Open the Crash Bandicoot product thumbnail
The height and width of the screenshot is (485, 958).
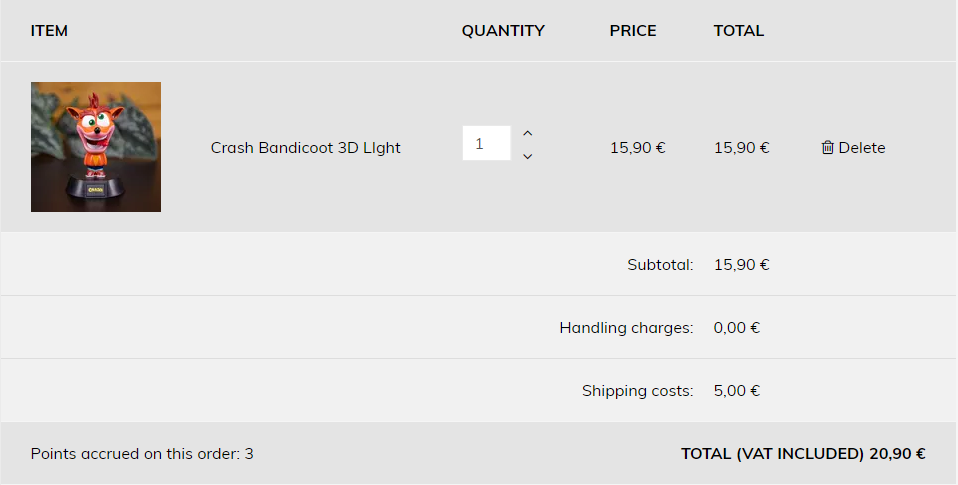click(96, 147)
